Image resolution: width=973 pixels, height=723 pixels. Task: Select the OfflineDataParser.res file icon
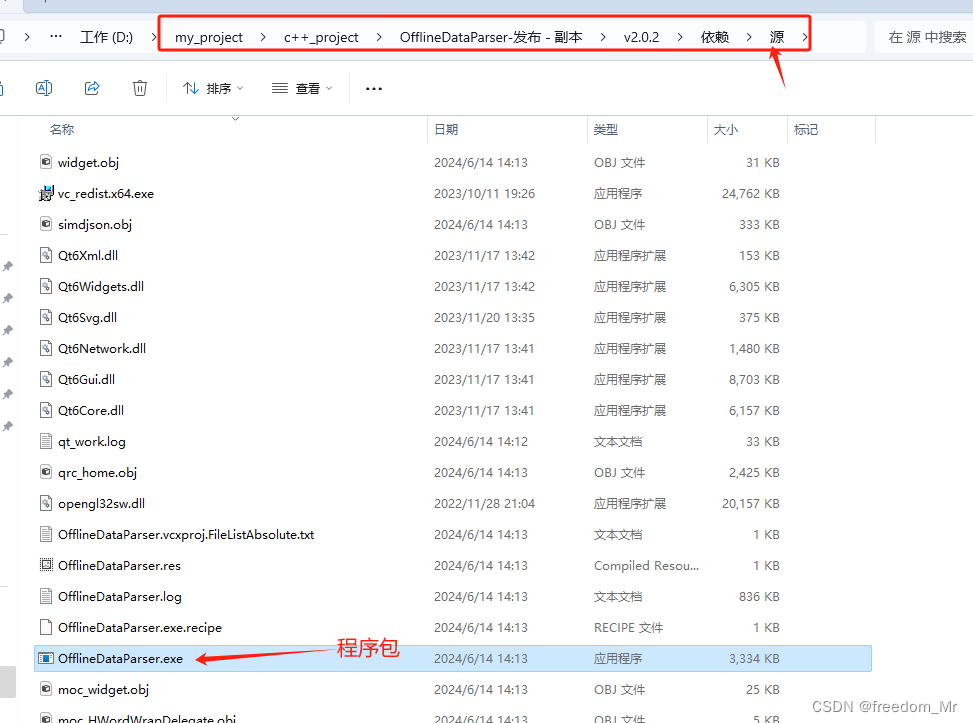point(46,565)
